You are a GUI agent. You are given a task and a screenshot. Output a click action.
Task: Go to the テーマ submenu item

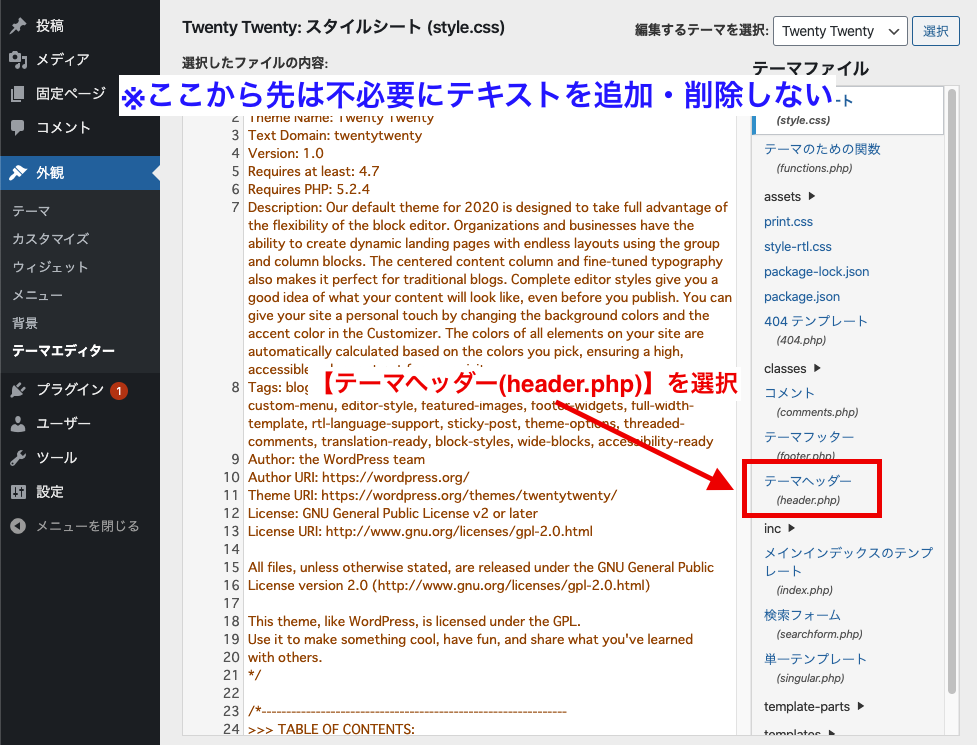31,211
